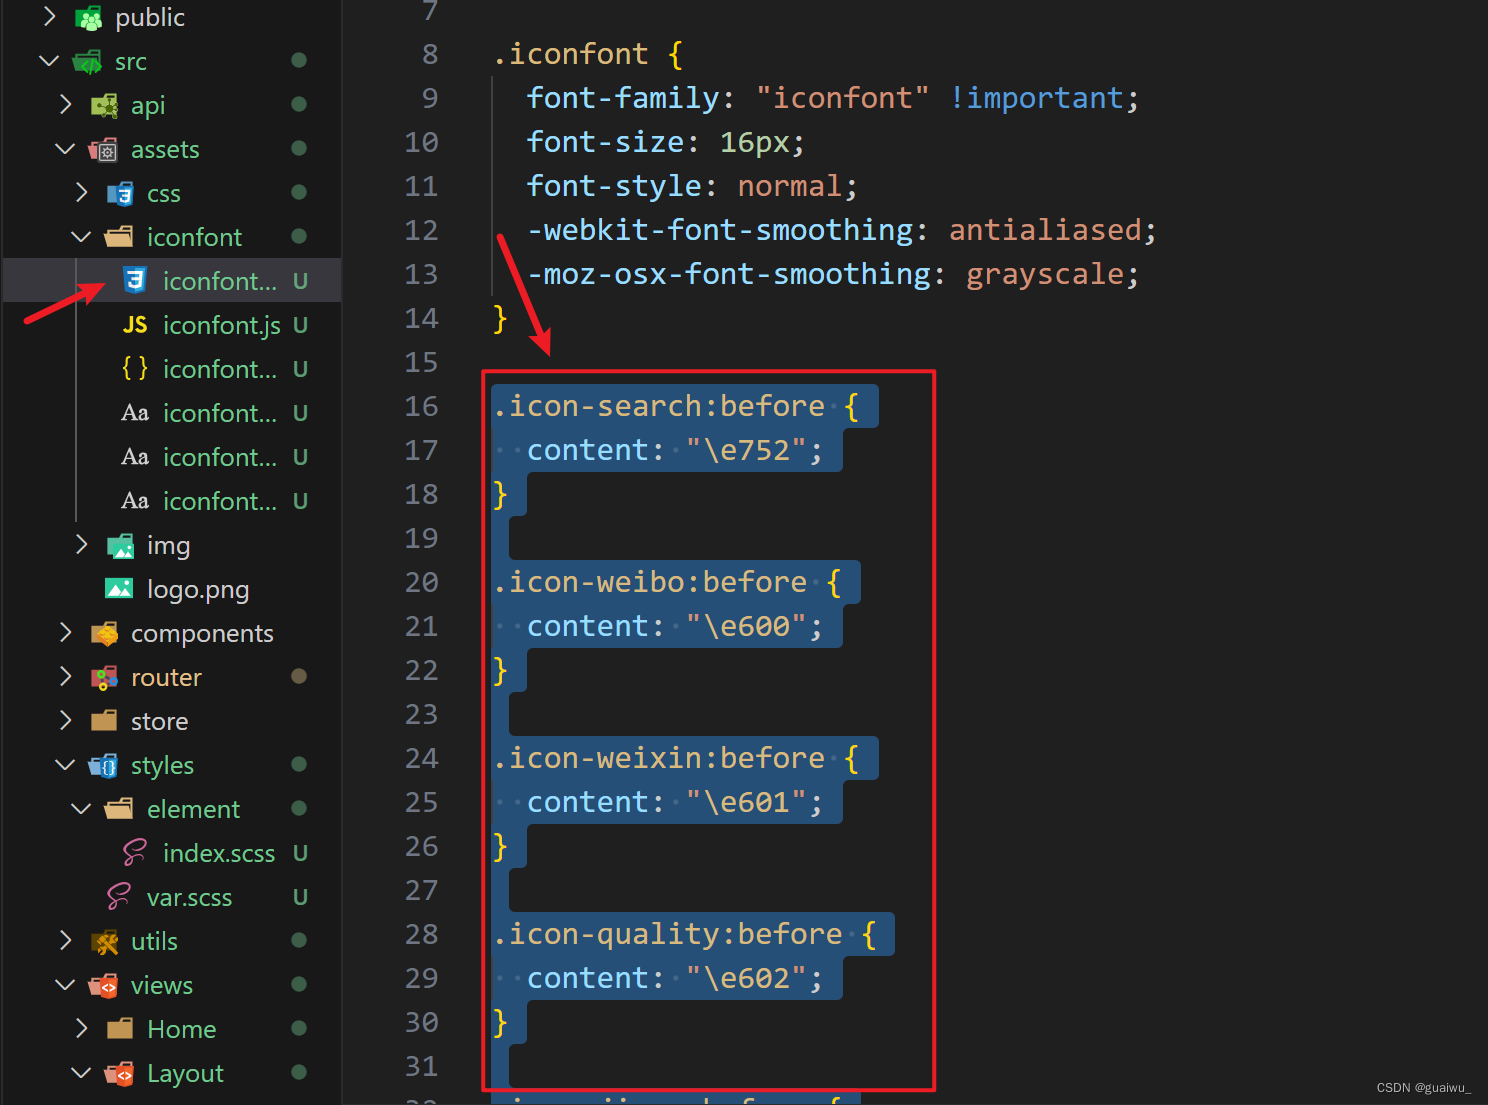This screenshot has height=1105, width=1488.
Task: Click the store folder icon
Action: pos(104,721)
